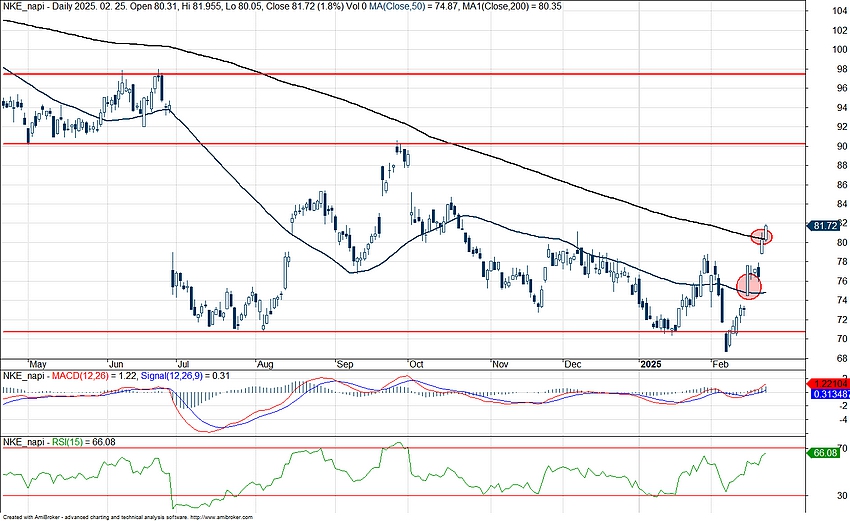Click the 104 price axis label
The image size is (850, 521).
click(840, 10)
